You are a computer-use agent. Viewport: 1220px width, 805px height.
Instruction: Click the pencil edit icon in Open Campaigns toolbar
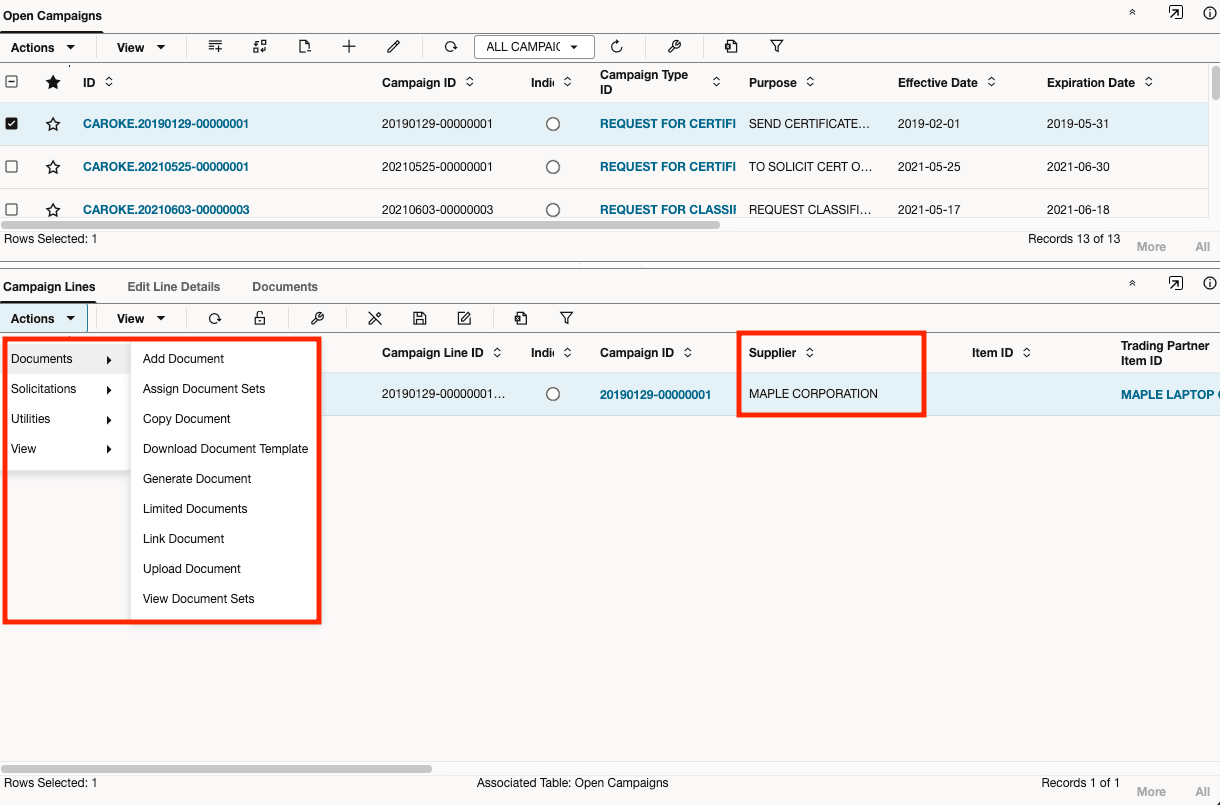(394, 47)
